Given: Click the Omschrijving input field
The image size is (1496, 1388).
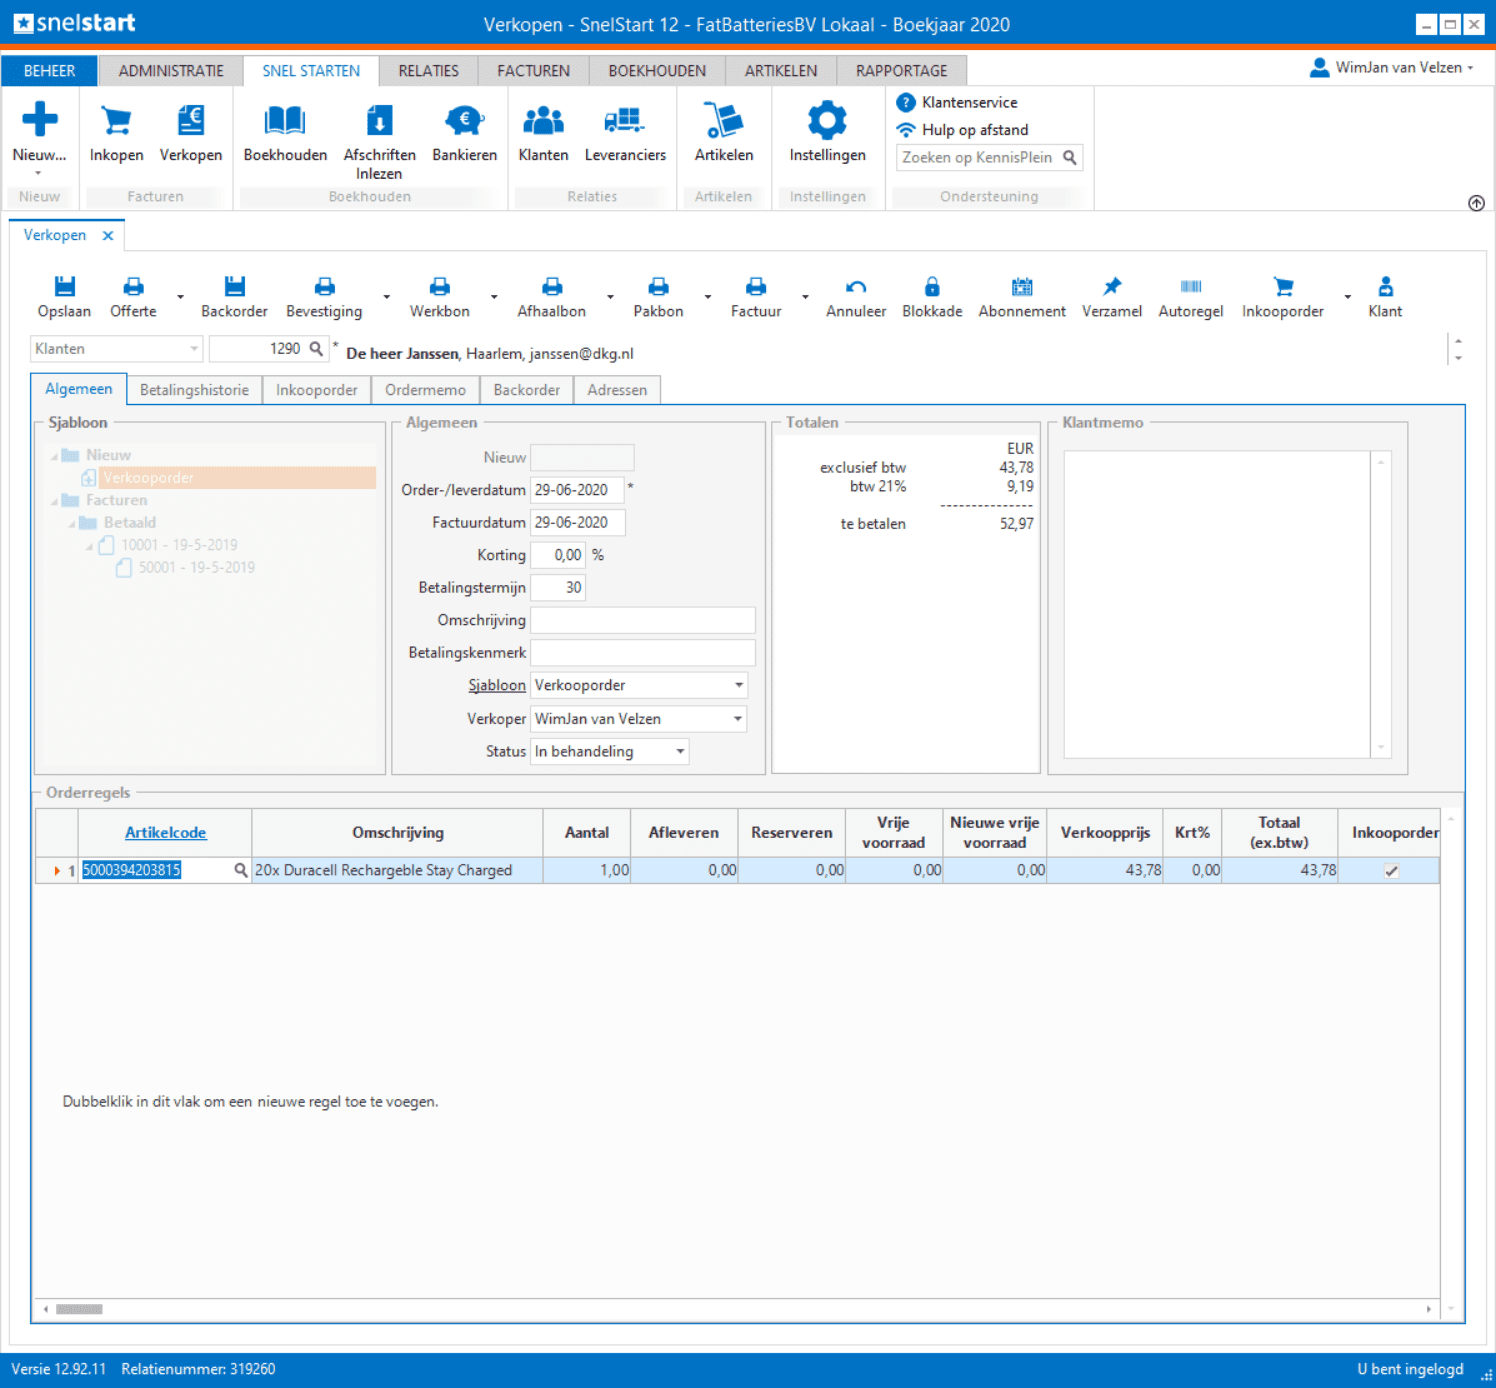Looking at the screenshot, I should 642,620.
